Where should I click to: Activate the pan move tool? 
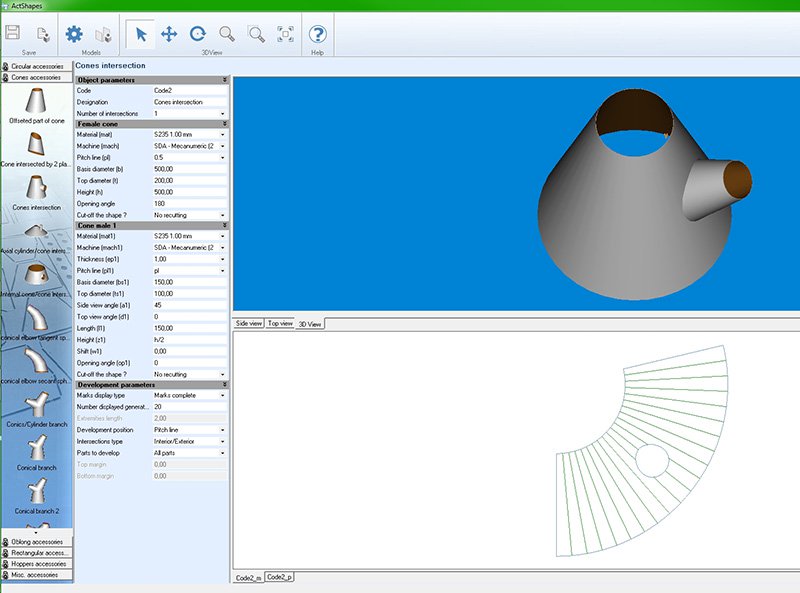click(169, 33)
